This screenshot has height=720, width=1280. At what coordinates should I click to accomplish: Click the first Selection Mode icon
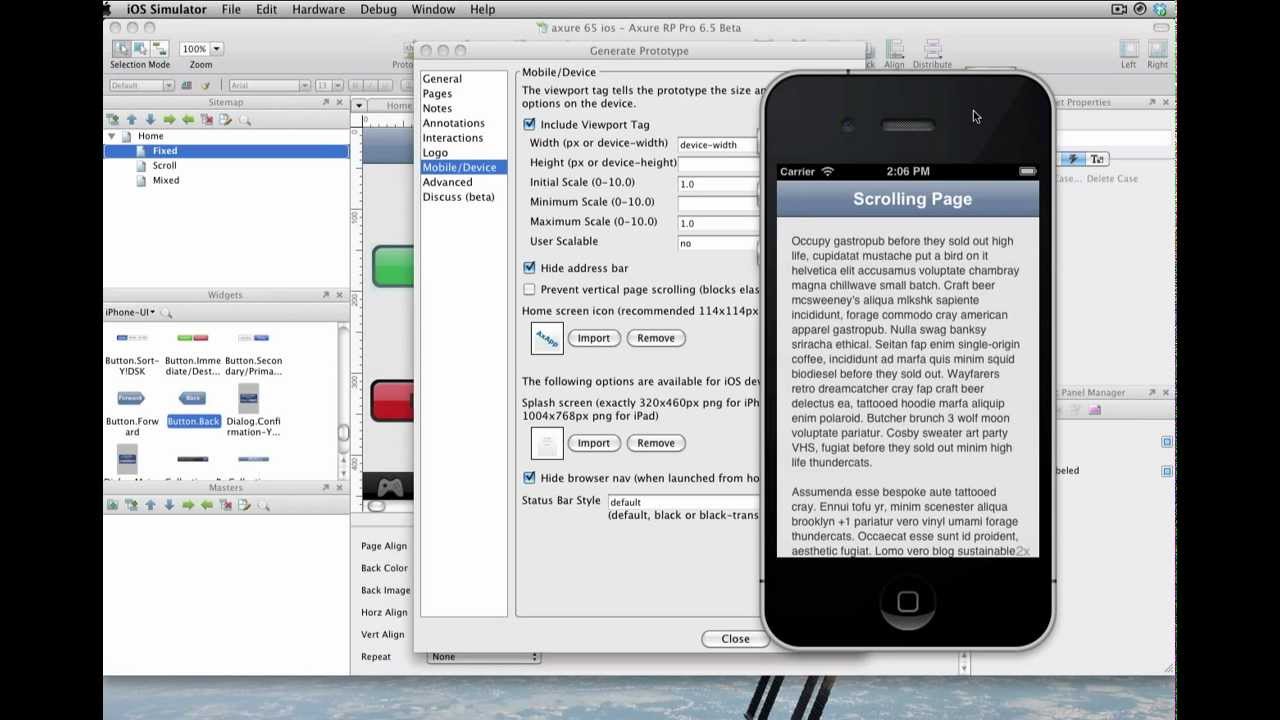(122, 48)
